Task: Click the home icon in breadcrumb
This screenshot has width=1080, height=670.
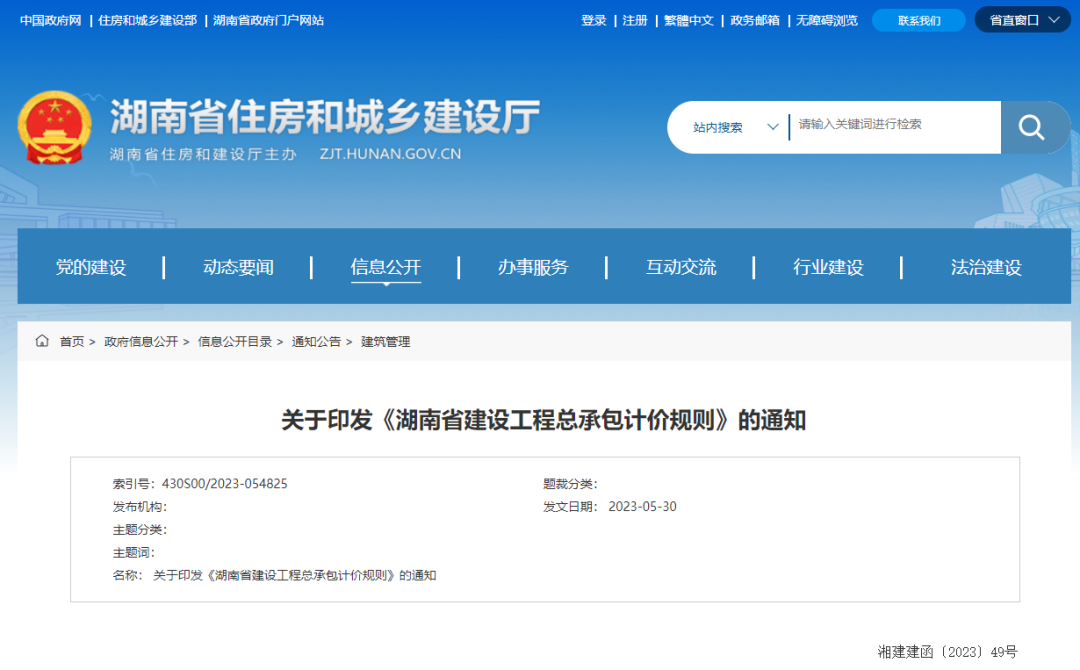Action: tap(42, 341)
